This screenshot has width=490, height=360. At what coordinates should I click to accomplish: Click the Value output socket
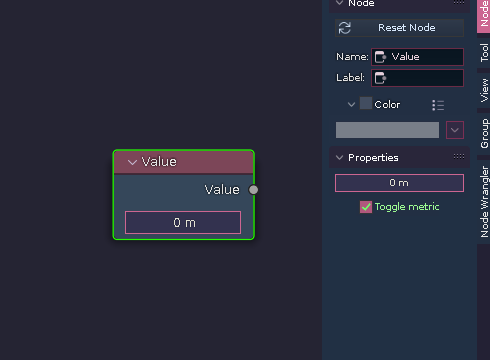(253, 190)
